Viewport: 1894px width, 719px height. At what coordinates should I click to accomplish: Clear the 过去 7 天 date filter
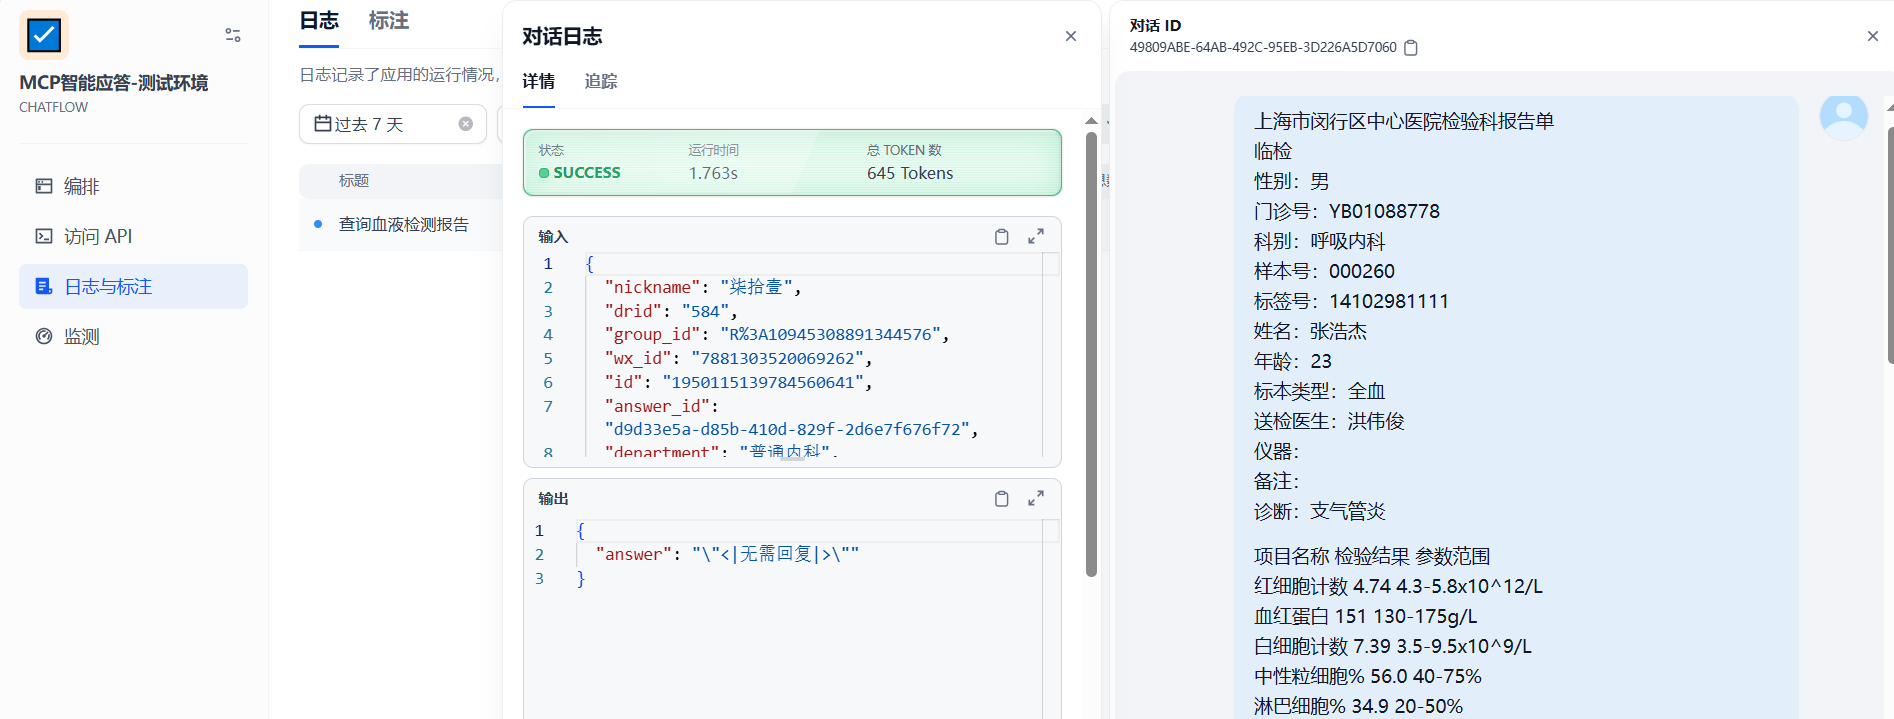pyautogui.click(x=465, y=124)
